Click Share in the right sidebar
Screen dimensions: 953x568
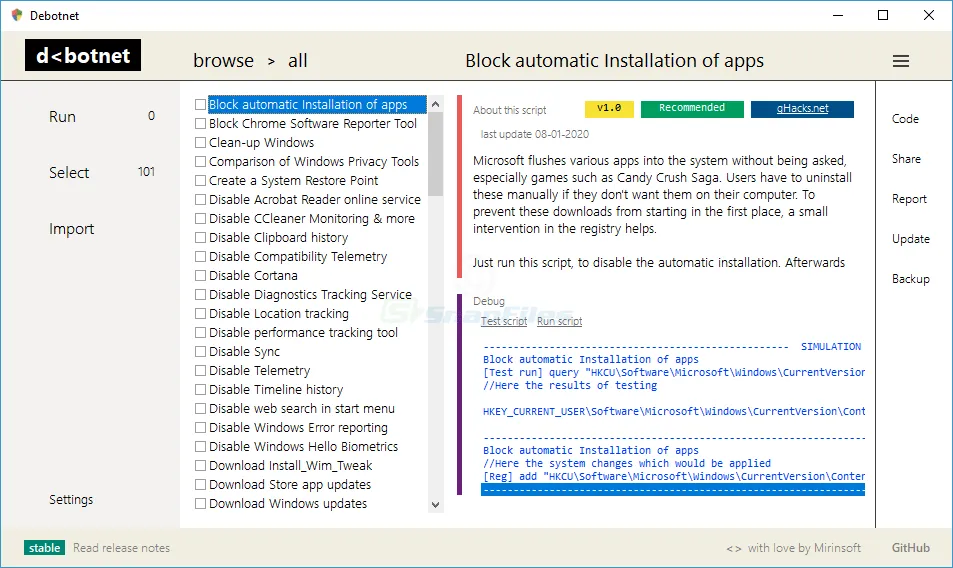(906, 159)
